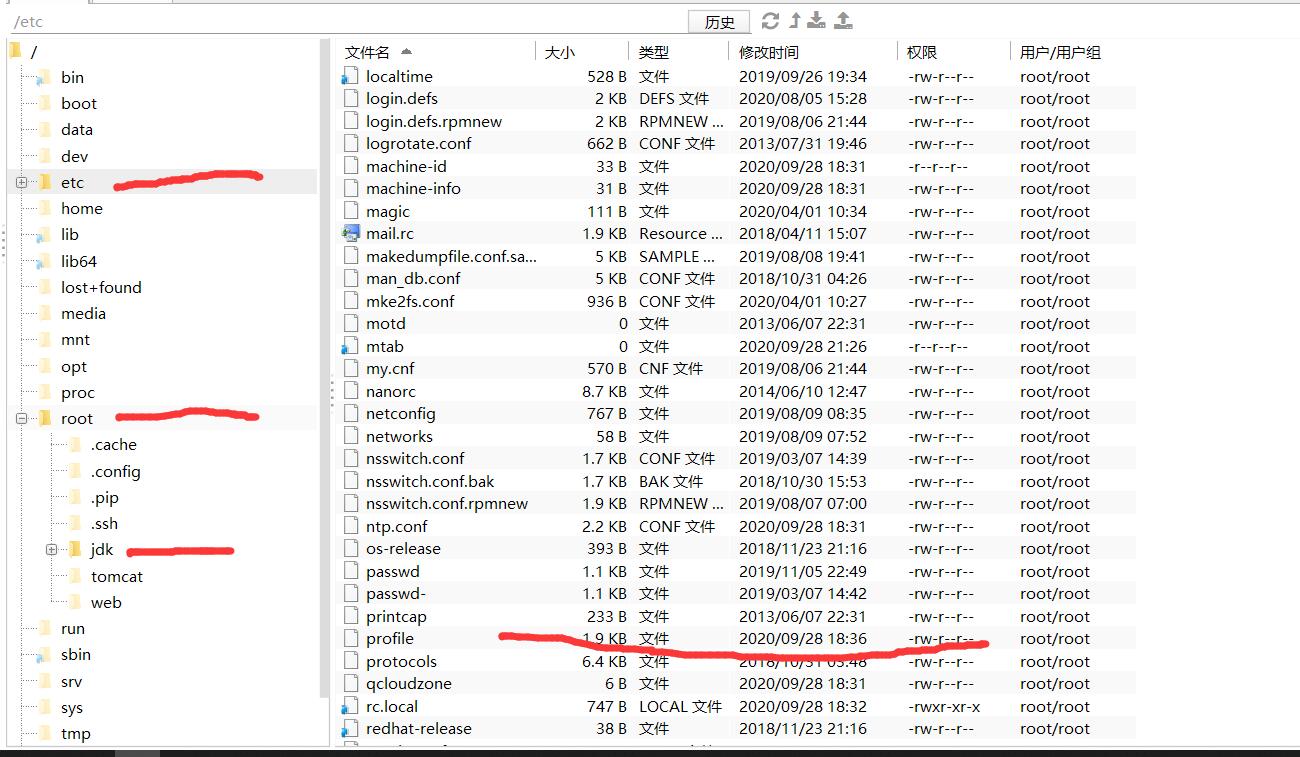Viewport: 1300px width, 757px height.
Task: Click the run folder icon
Action: 44,628
